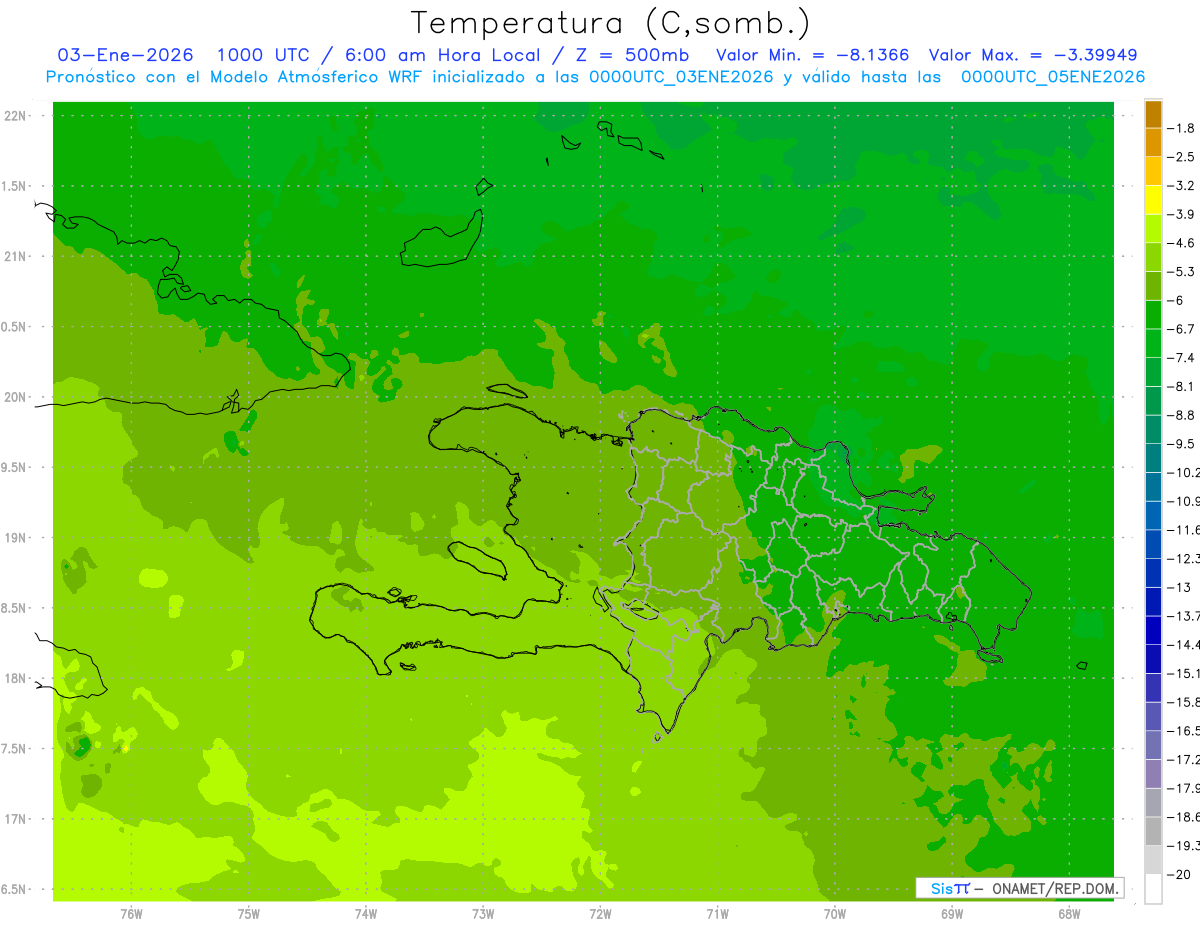This screenshot has height=927, width=1200.
Task: Click the '17N' latitude label
Action: click(x=16, y=819)
